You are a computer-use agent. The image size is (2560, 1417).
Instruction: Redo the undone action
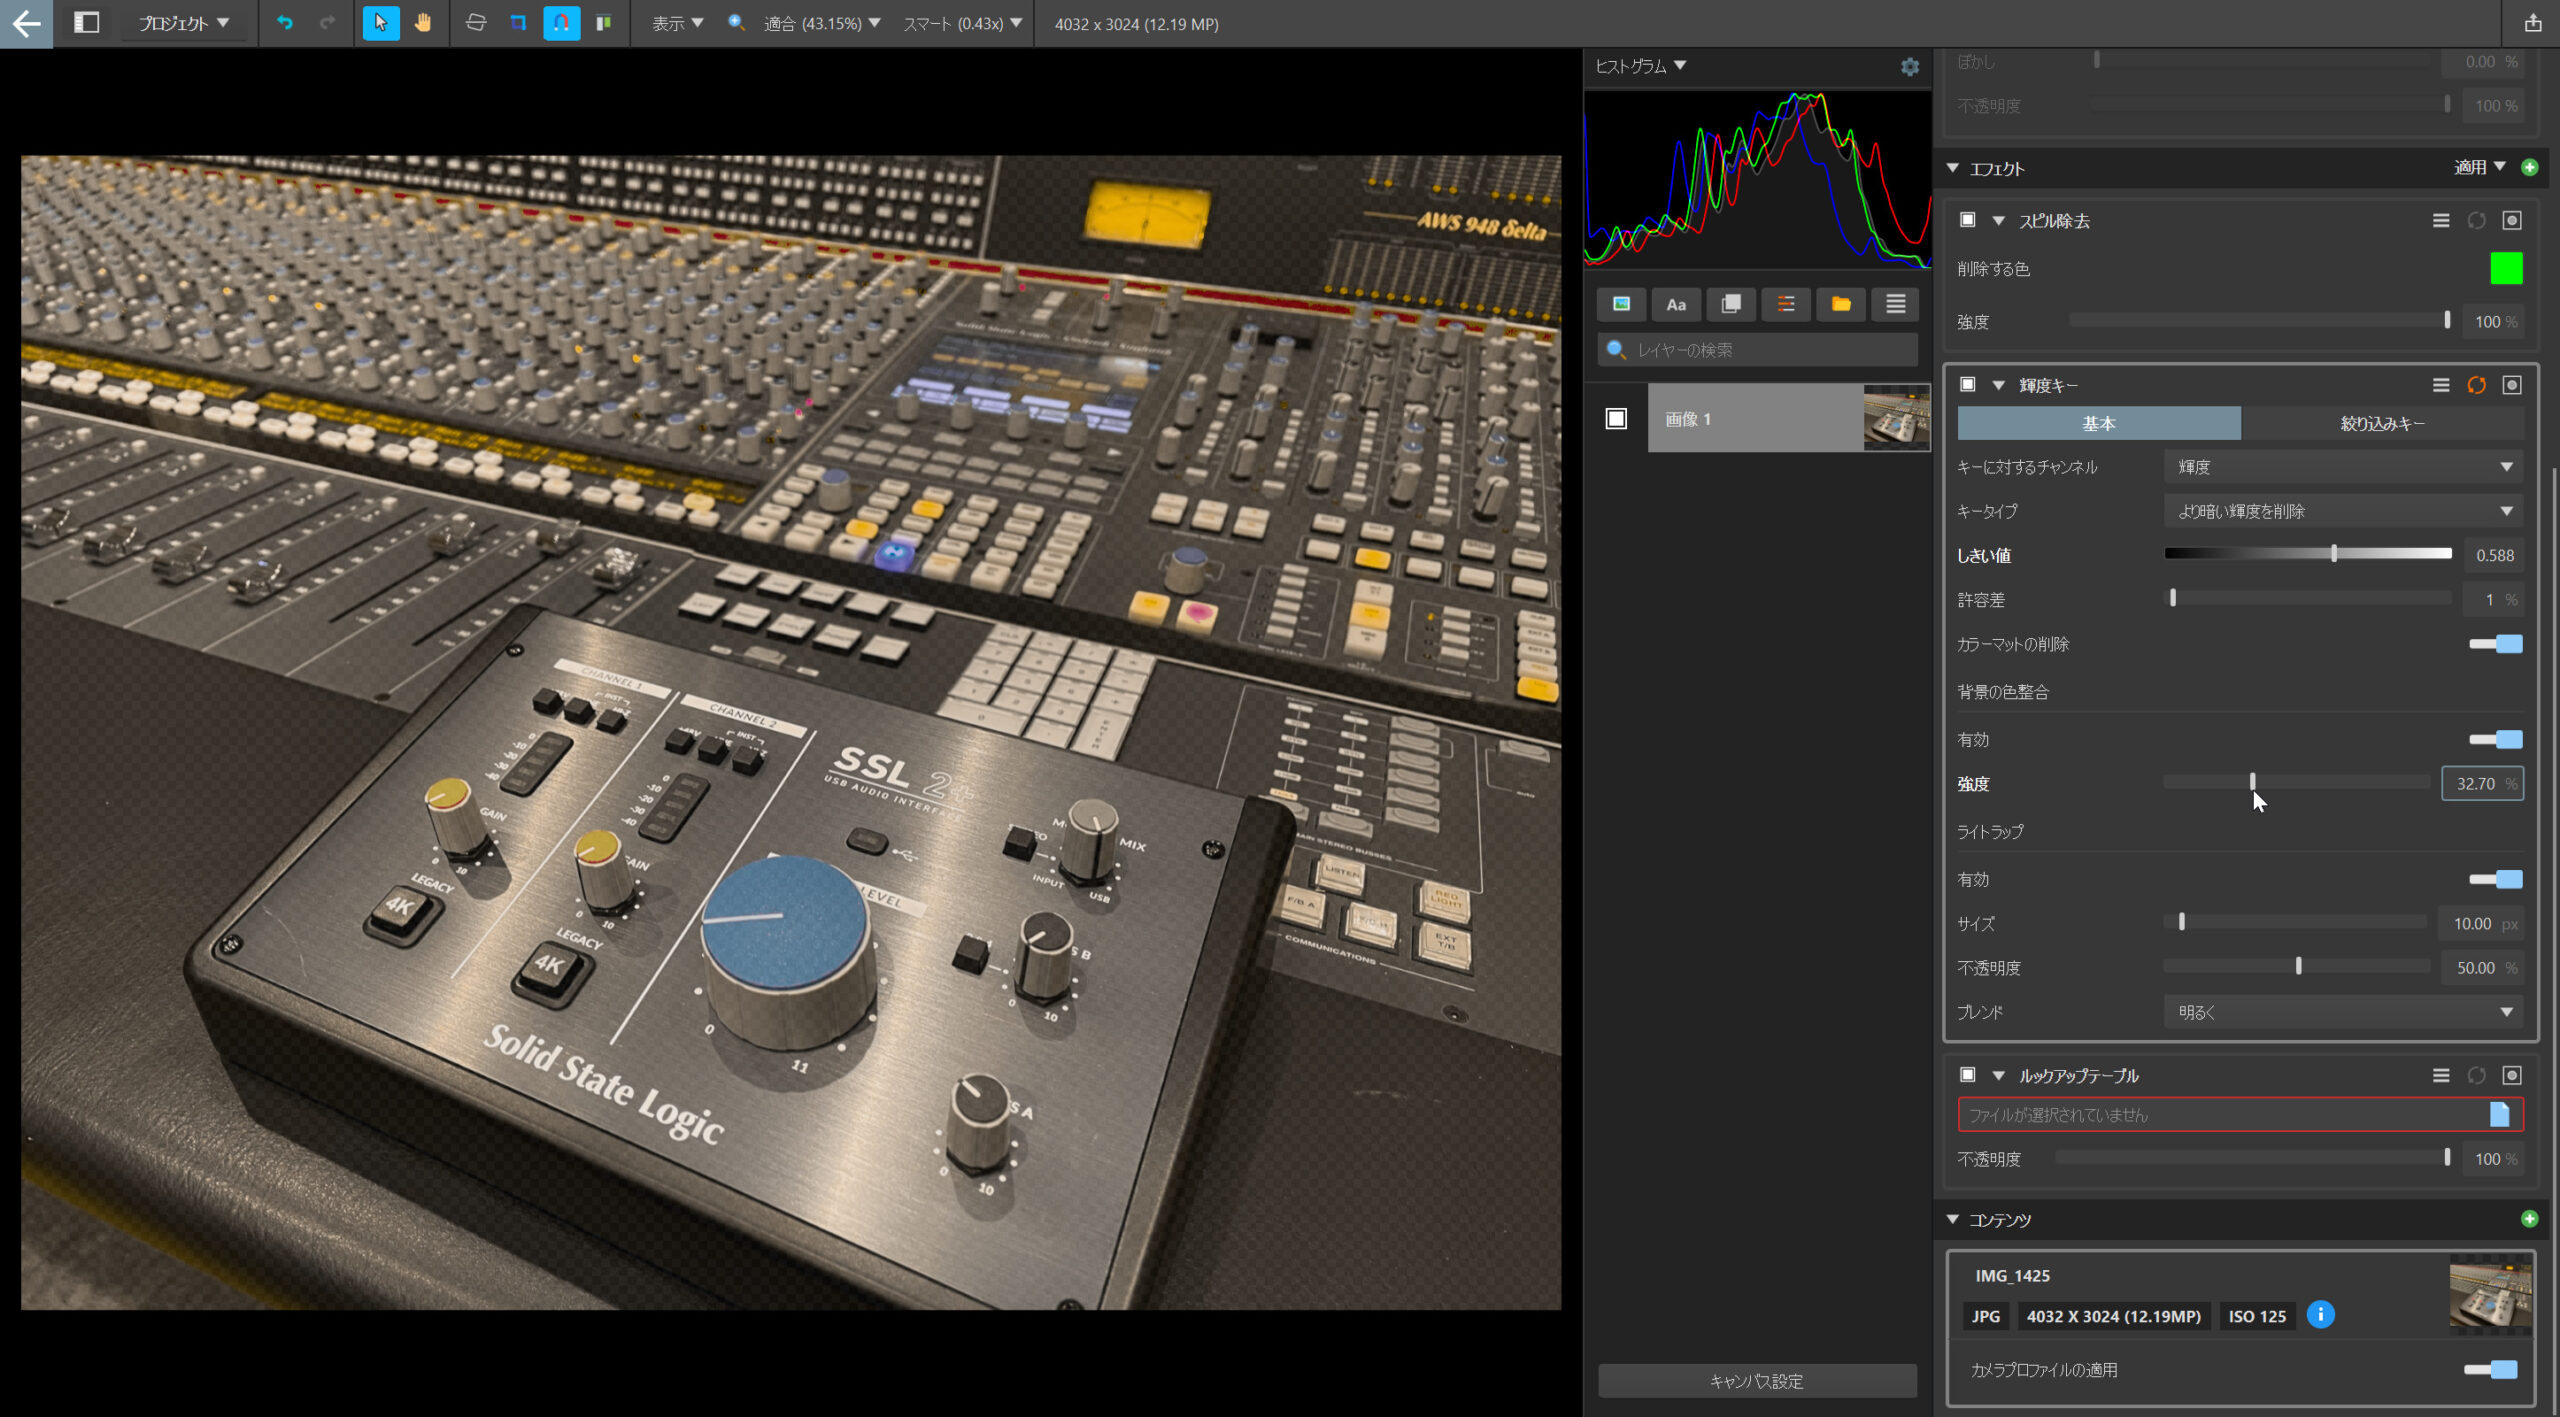click(x=327, y=23)
